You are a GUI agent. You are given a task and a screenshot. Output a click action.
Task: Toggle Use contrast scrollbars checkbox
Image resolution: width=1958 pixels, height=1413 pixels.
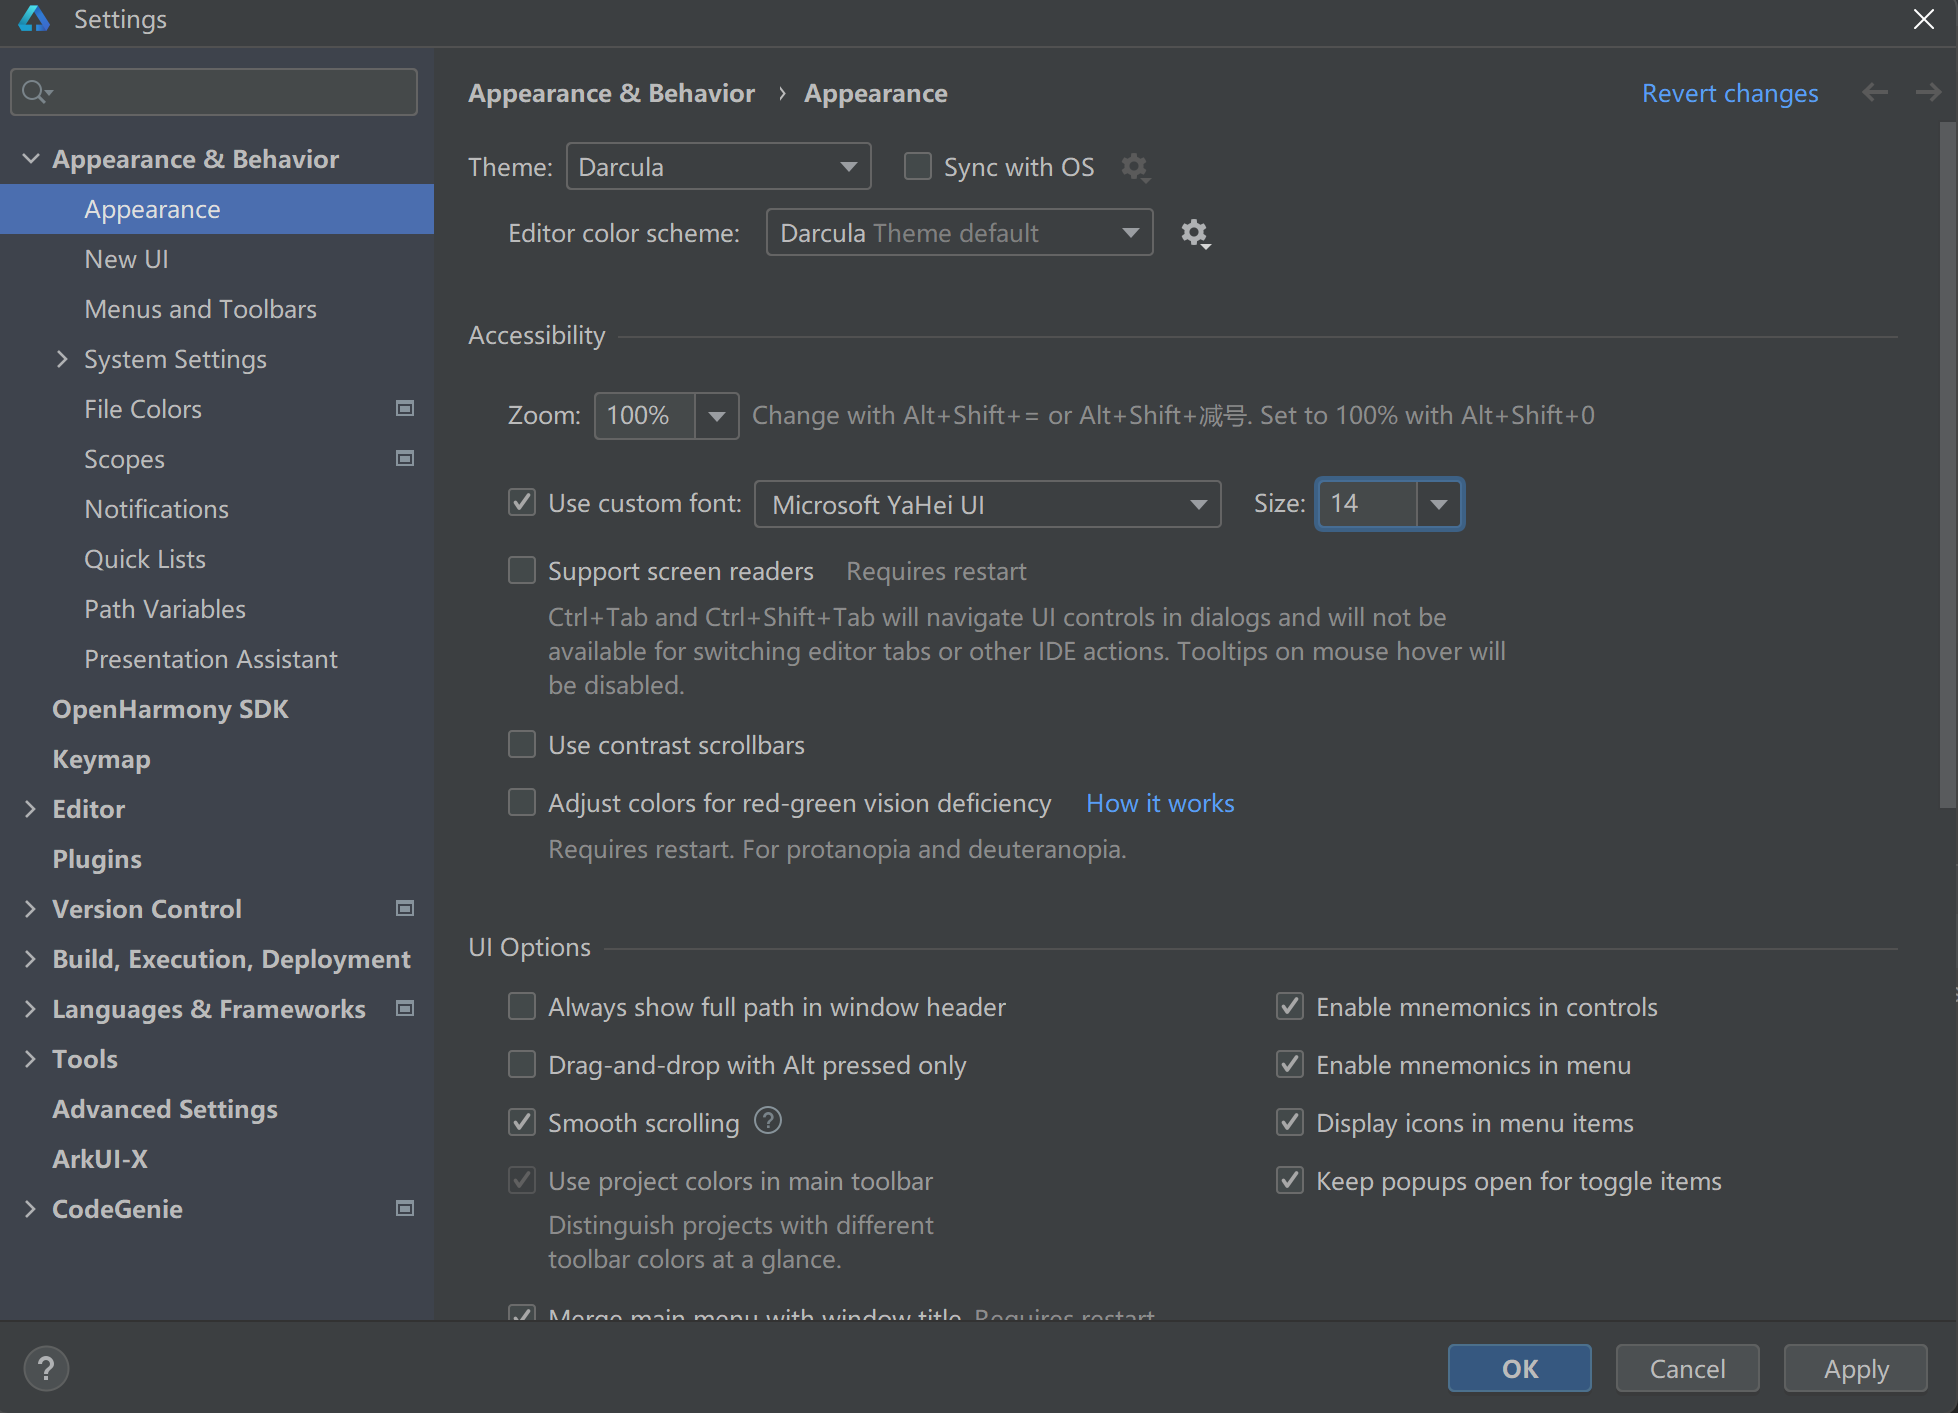522,744
